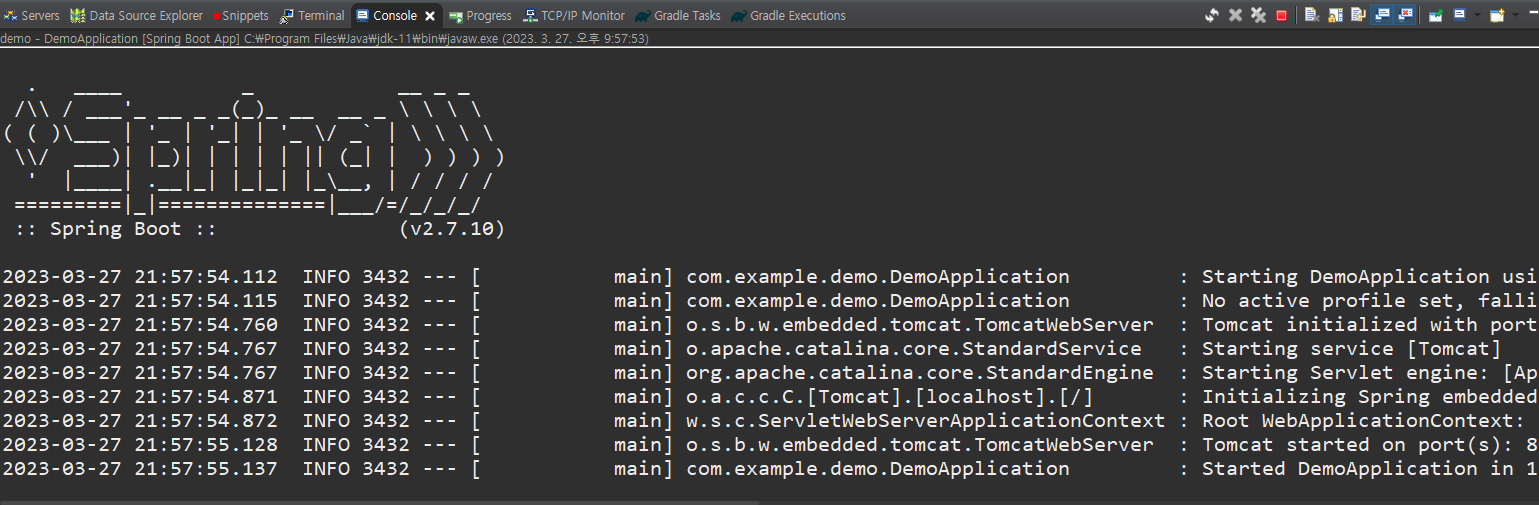
Task: Toggle Scroll Lock in the console
Action: (x=1335, y=15)
